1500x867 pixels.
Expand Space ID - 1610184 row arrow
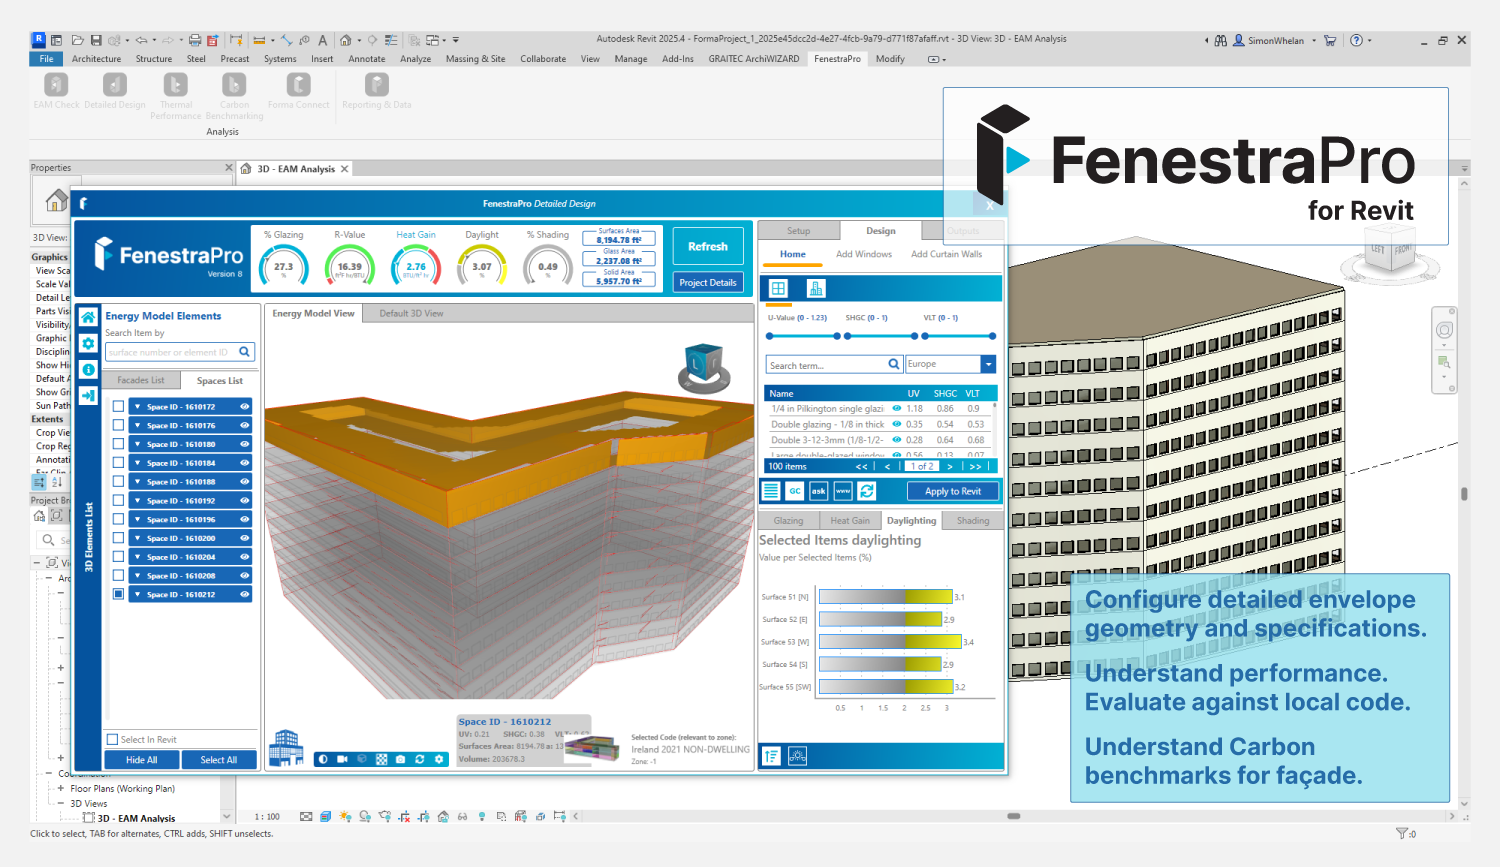(137, 463)
